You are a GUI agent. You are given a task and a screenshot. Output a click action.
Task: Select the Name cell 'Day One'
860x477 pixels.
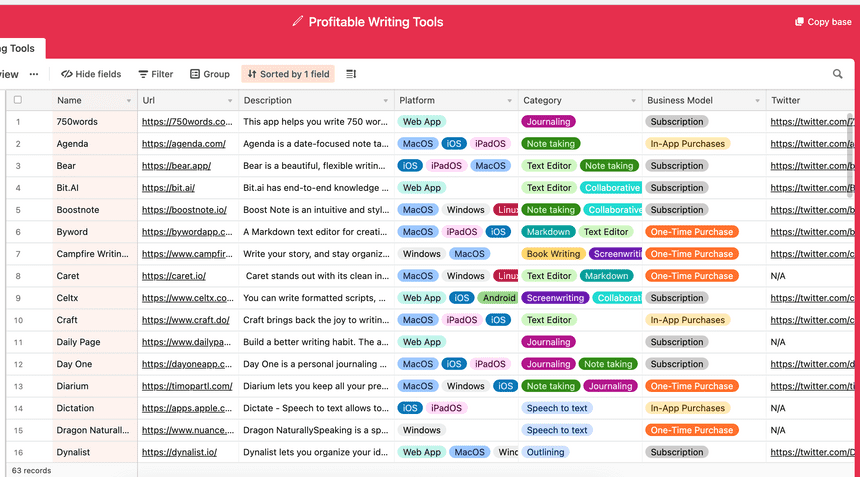click(94, 364)
